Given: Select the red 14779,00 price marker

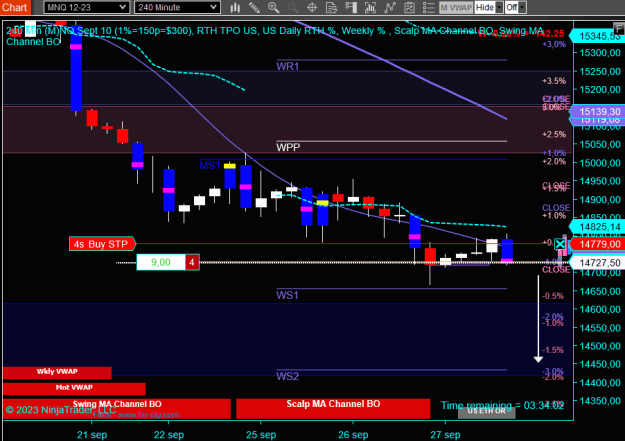Looking at the screenshot, I should click(x=597, y=244).
